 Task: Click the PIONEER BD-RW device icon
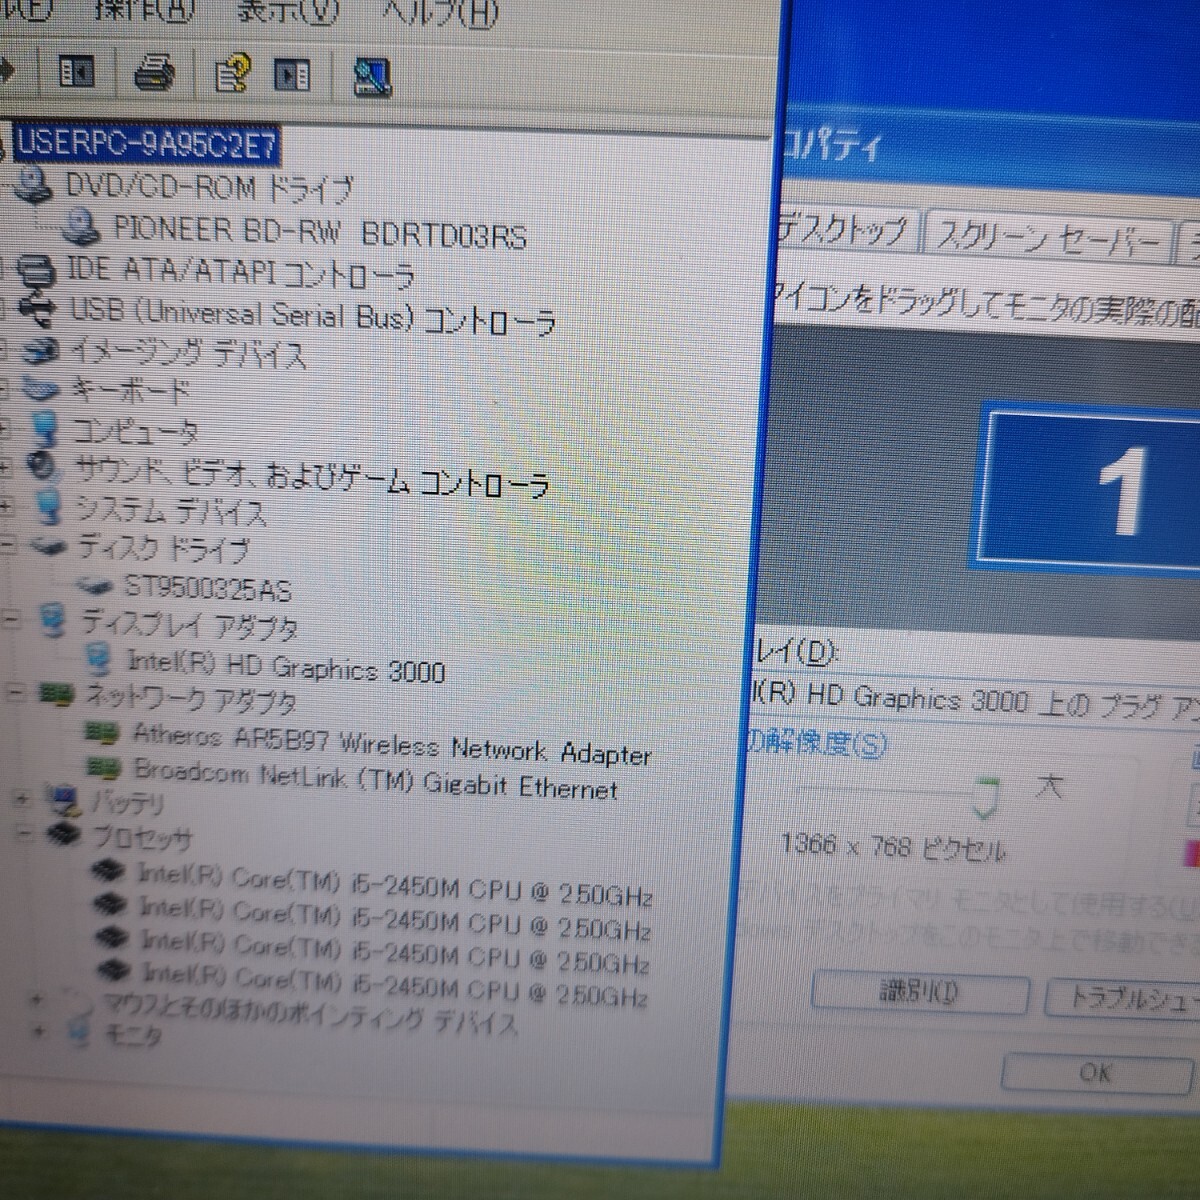80,227
